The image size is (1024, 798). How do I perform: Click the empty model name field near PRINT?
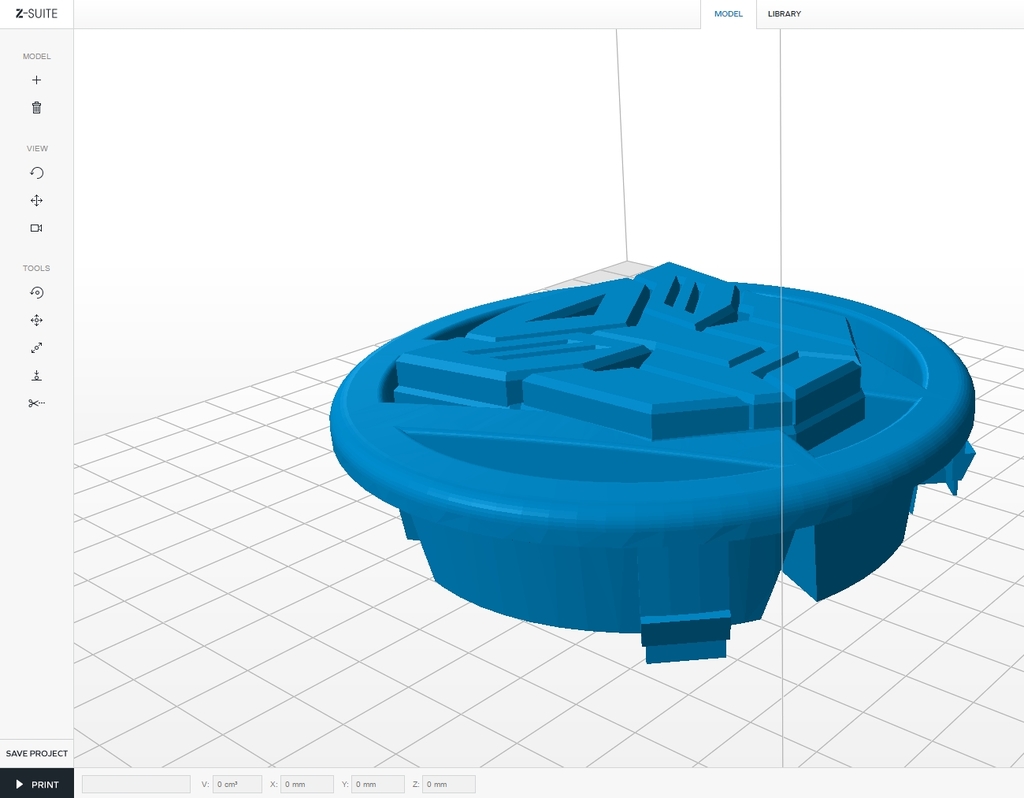coord(136,784)
